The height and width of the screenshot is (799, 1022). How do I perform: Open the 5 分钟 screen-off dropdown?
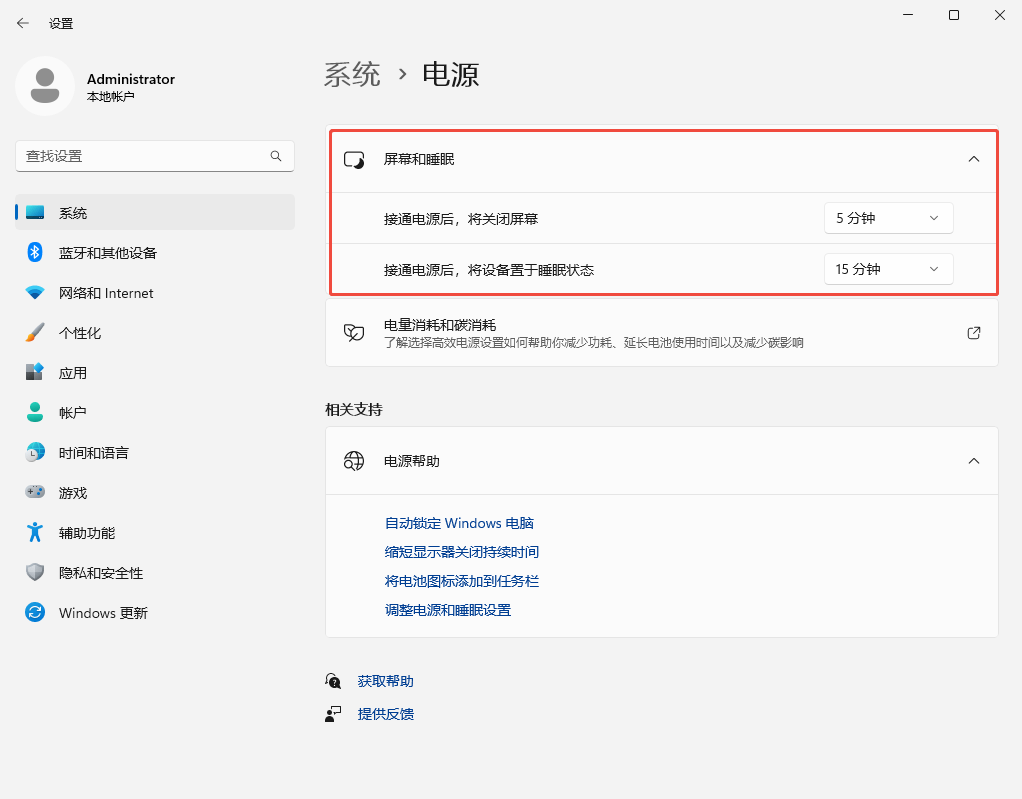tap(888, 218)
